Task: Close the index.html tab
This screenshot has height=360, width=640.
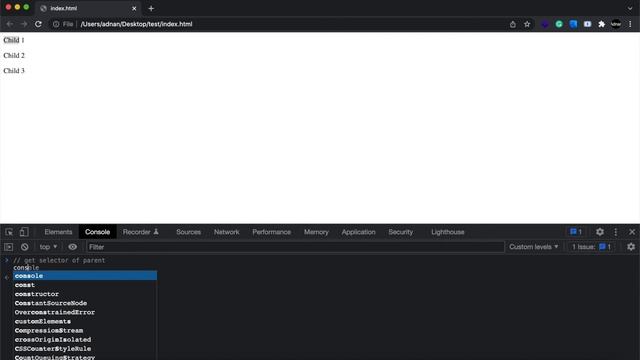Action: tap(134, 8)
